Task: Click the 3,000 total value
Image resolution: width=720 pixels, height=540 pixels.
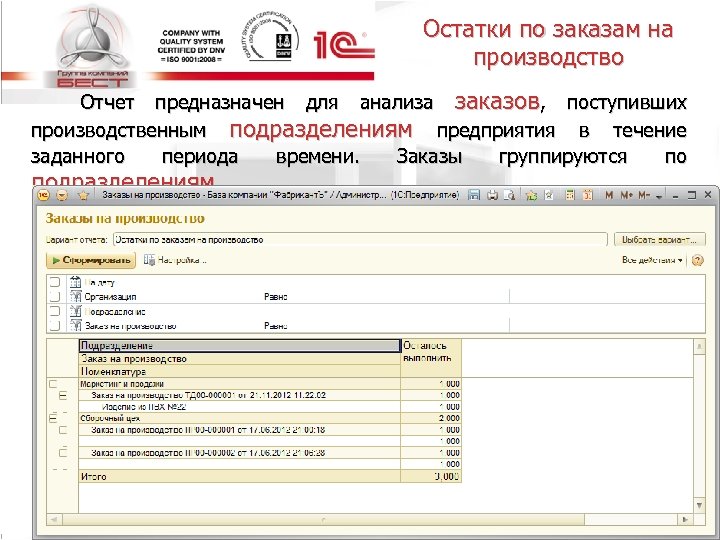Action: pos(431,477)
